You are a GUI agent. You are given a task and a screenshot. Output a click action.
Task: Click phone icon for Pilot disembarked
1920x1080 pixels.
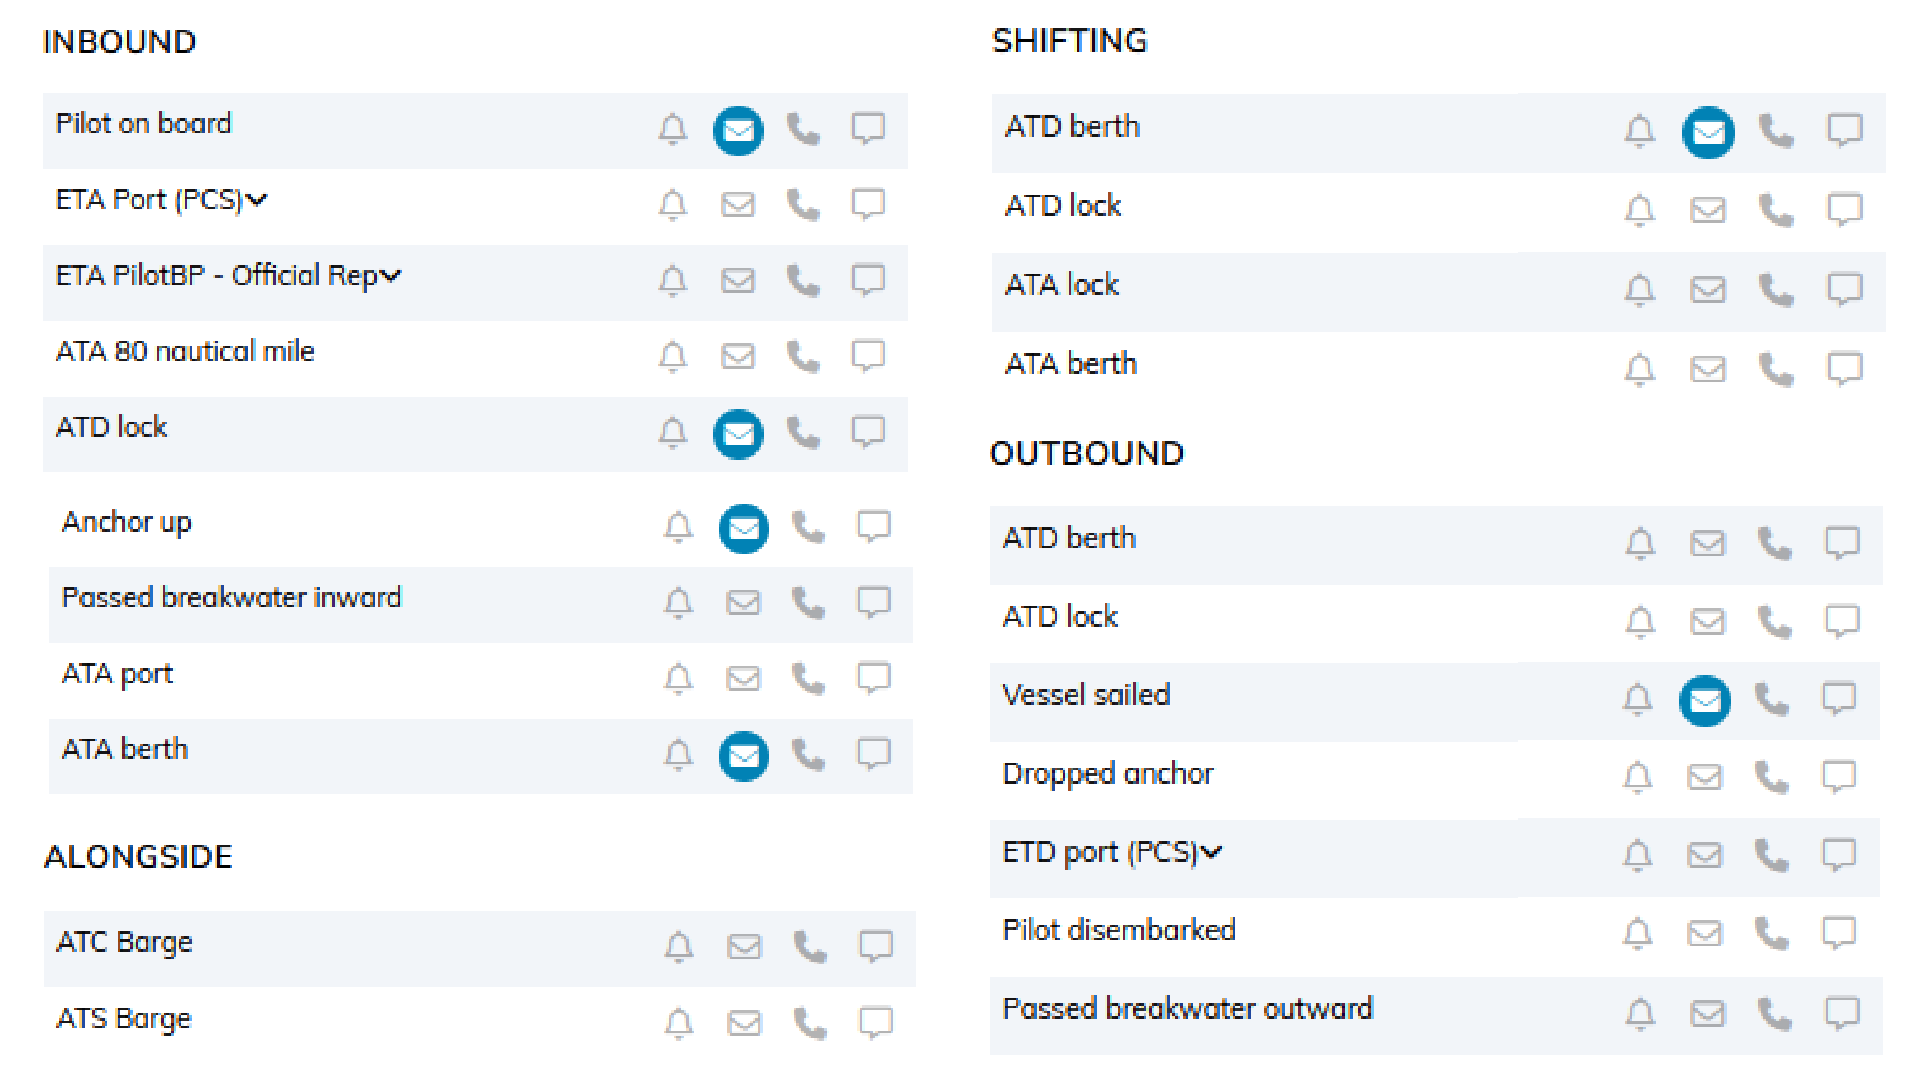point(1772,932)
